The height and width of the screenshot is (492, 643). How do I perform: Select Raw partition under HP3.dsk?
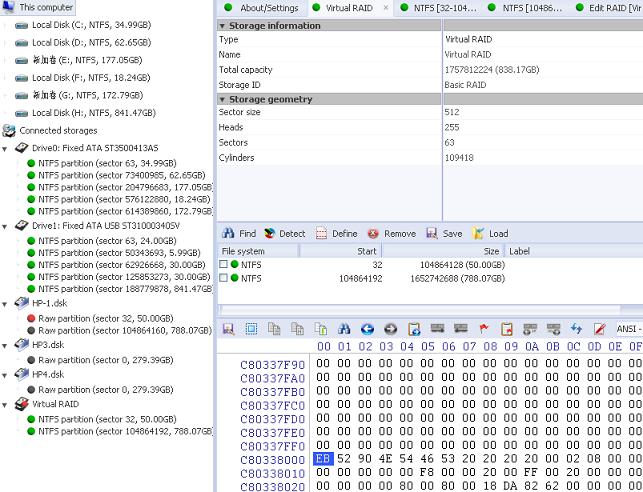105,360
